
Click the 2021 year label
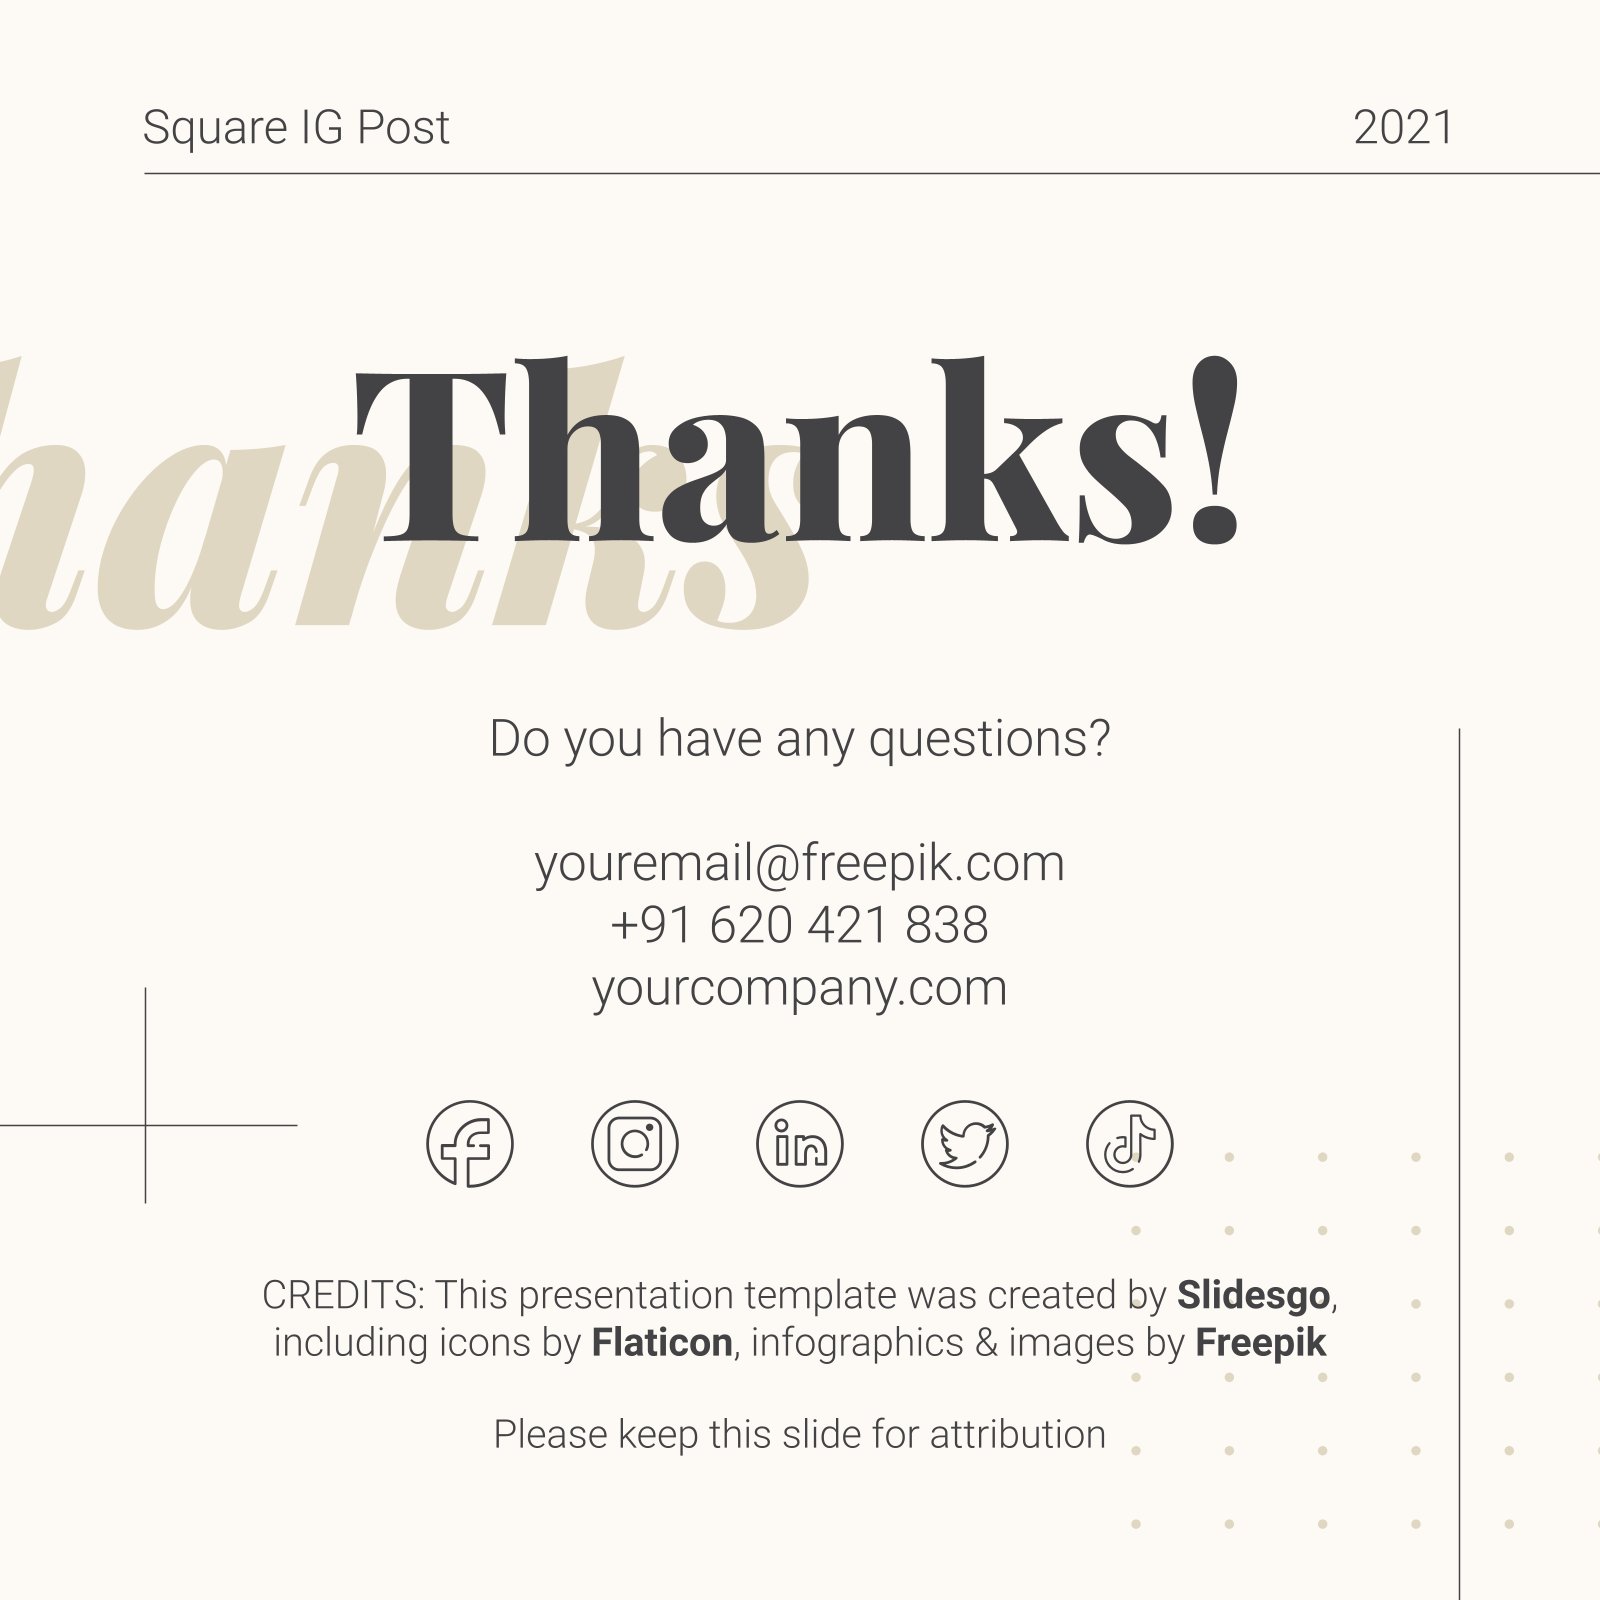click(1403, 128)
